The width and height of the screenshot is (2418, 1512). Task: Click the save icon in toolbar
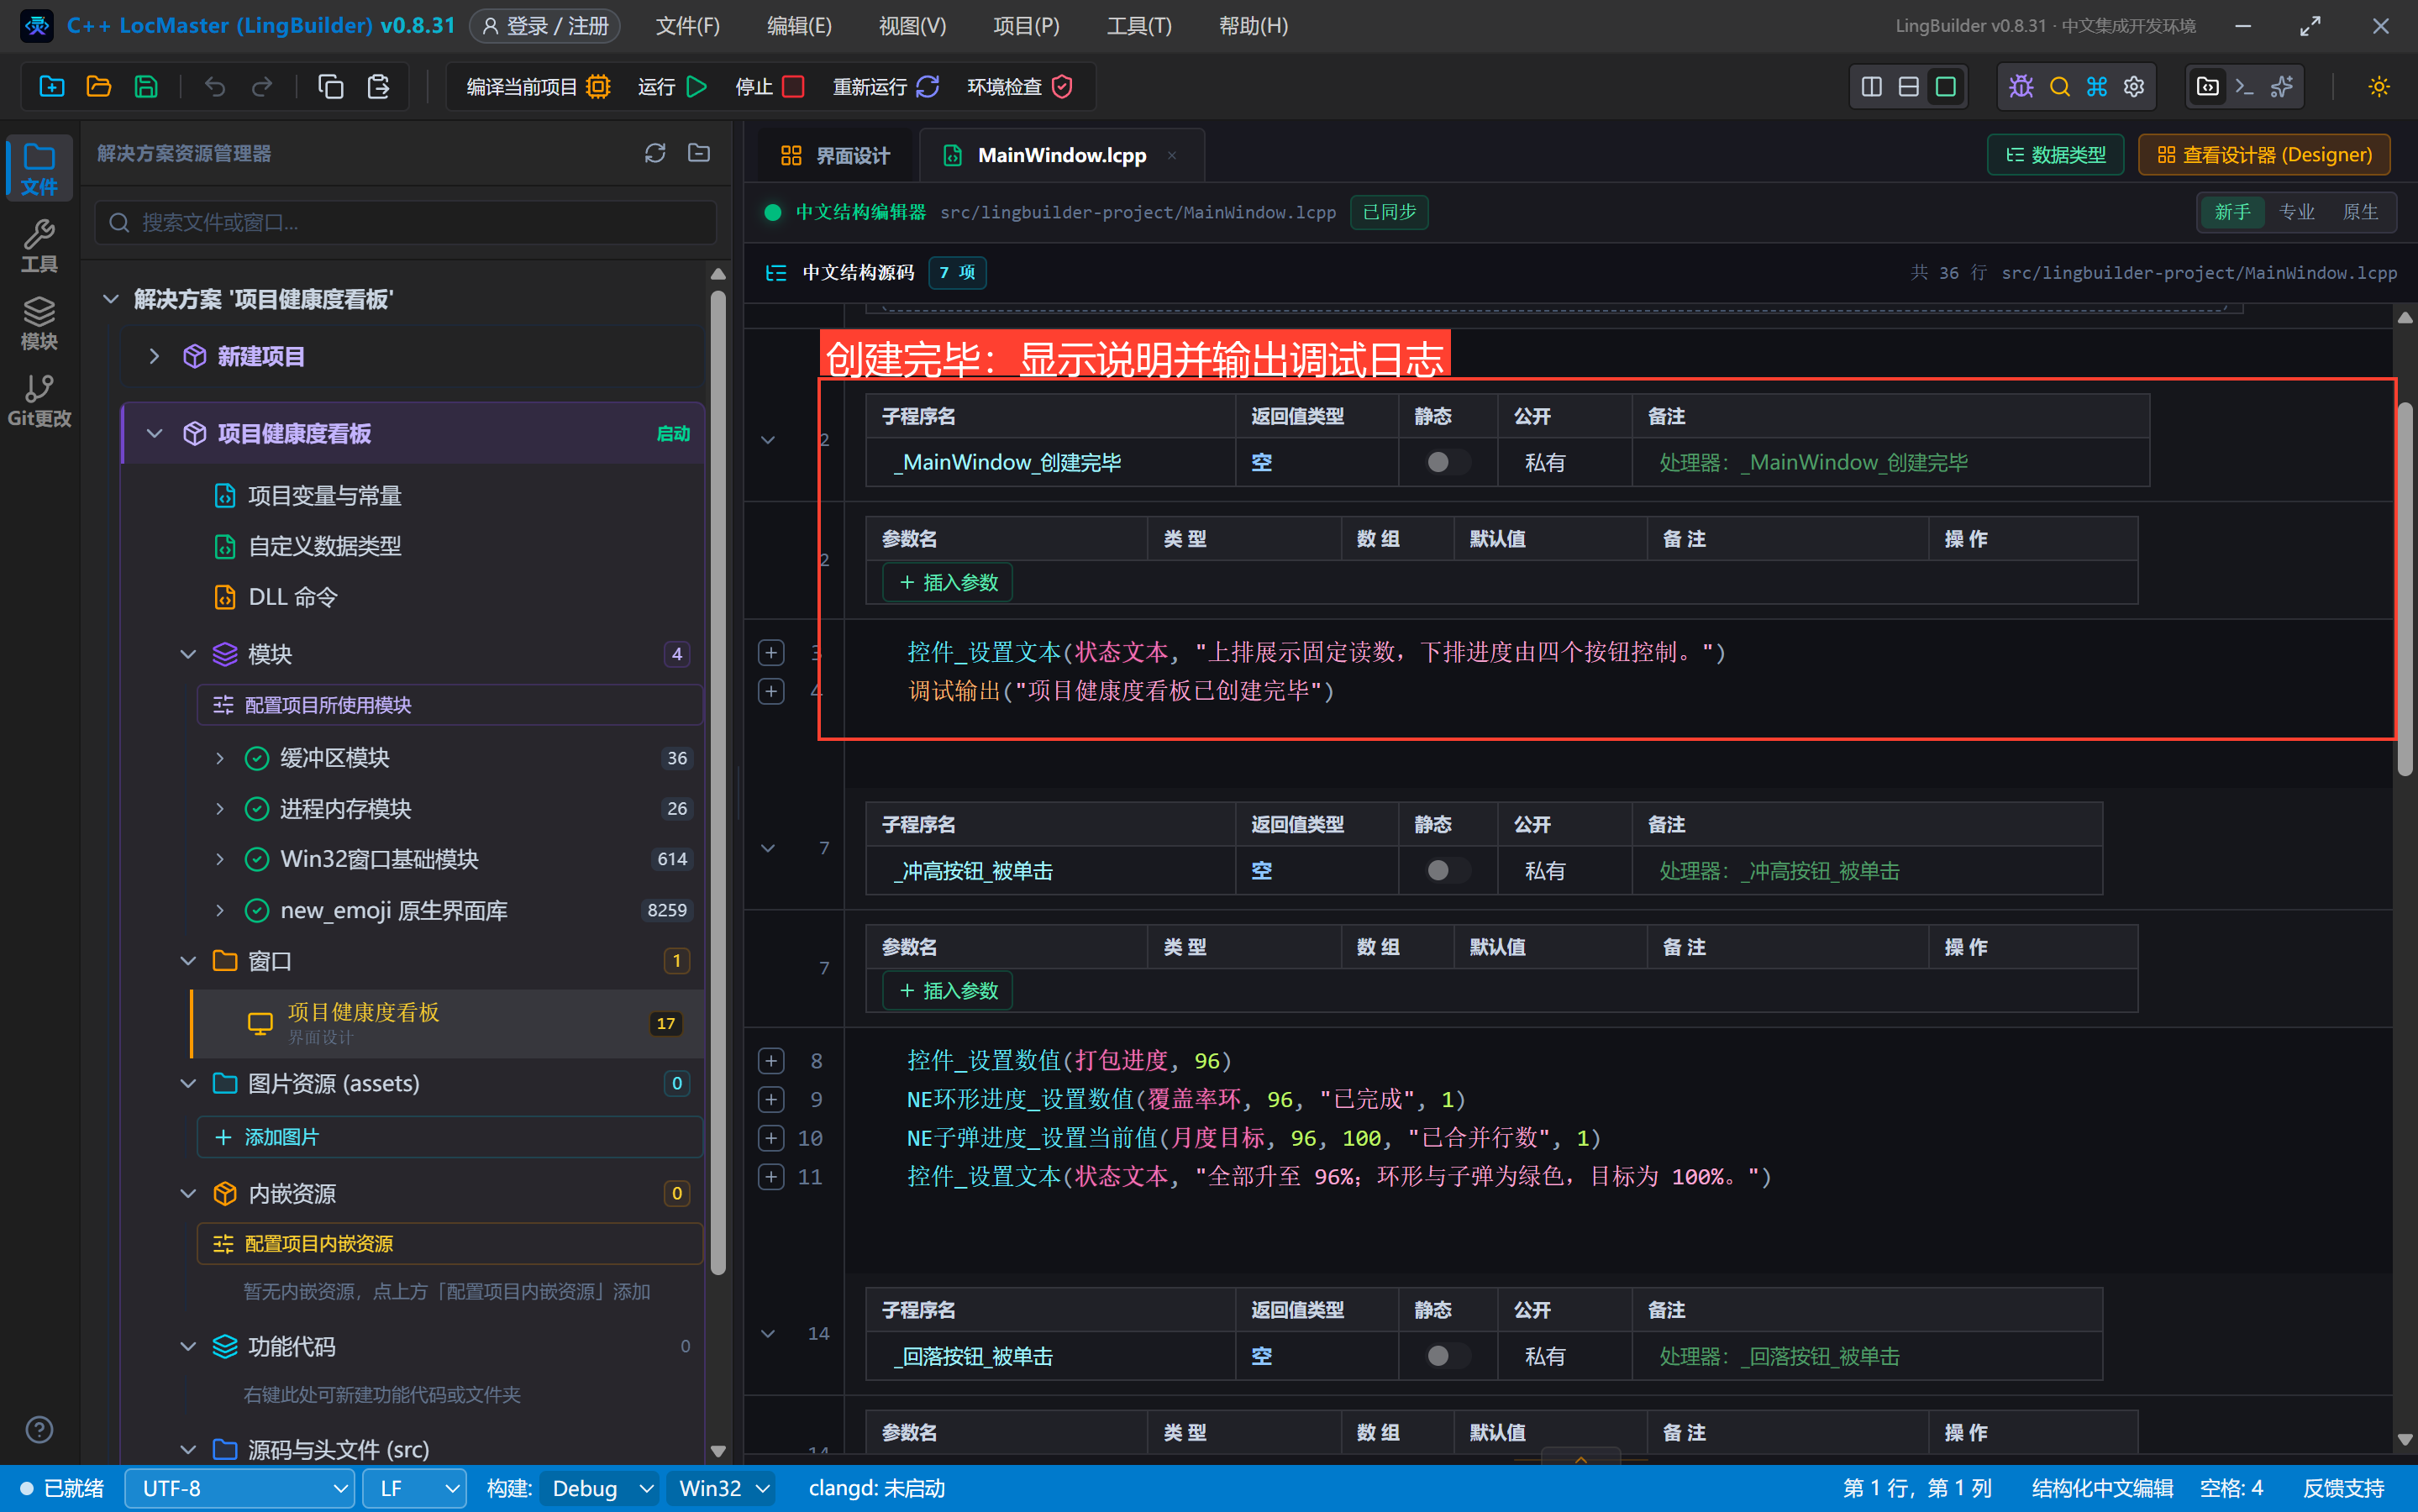(146, 87)
